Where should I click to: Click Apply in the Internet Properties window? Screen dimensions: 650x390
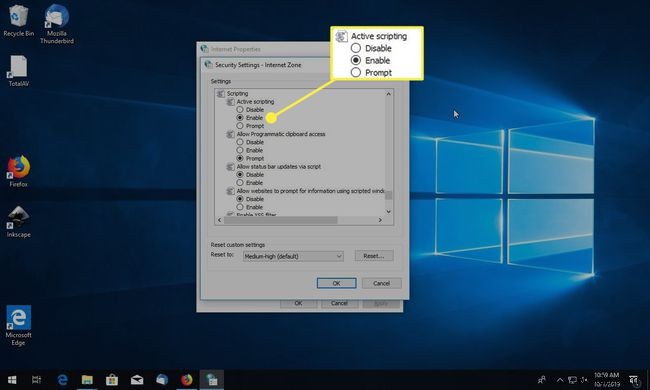tap(381, 303)
